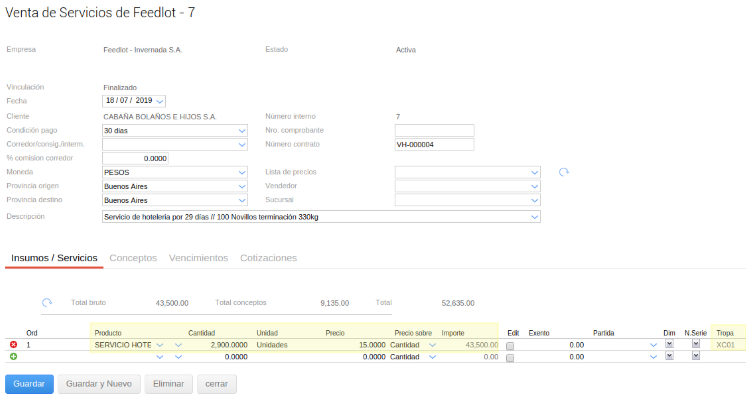Click the refresh icon next to Total bruto

(47, 303)
